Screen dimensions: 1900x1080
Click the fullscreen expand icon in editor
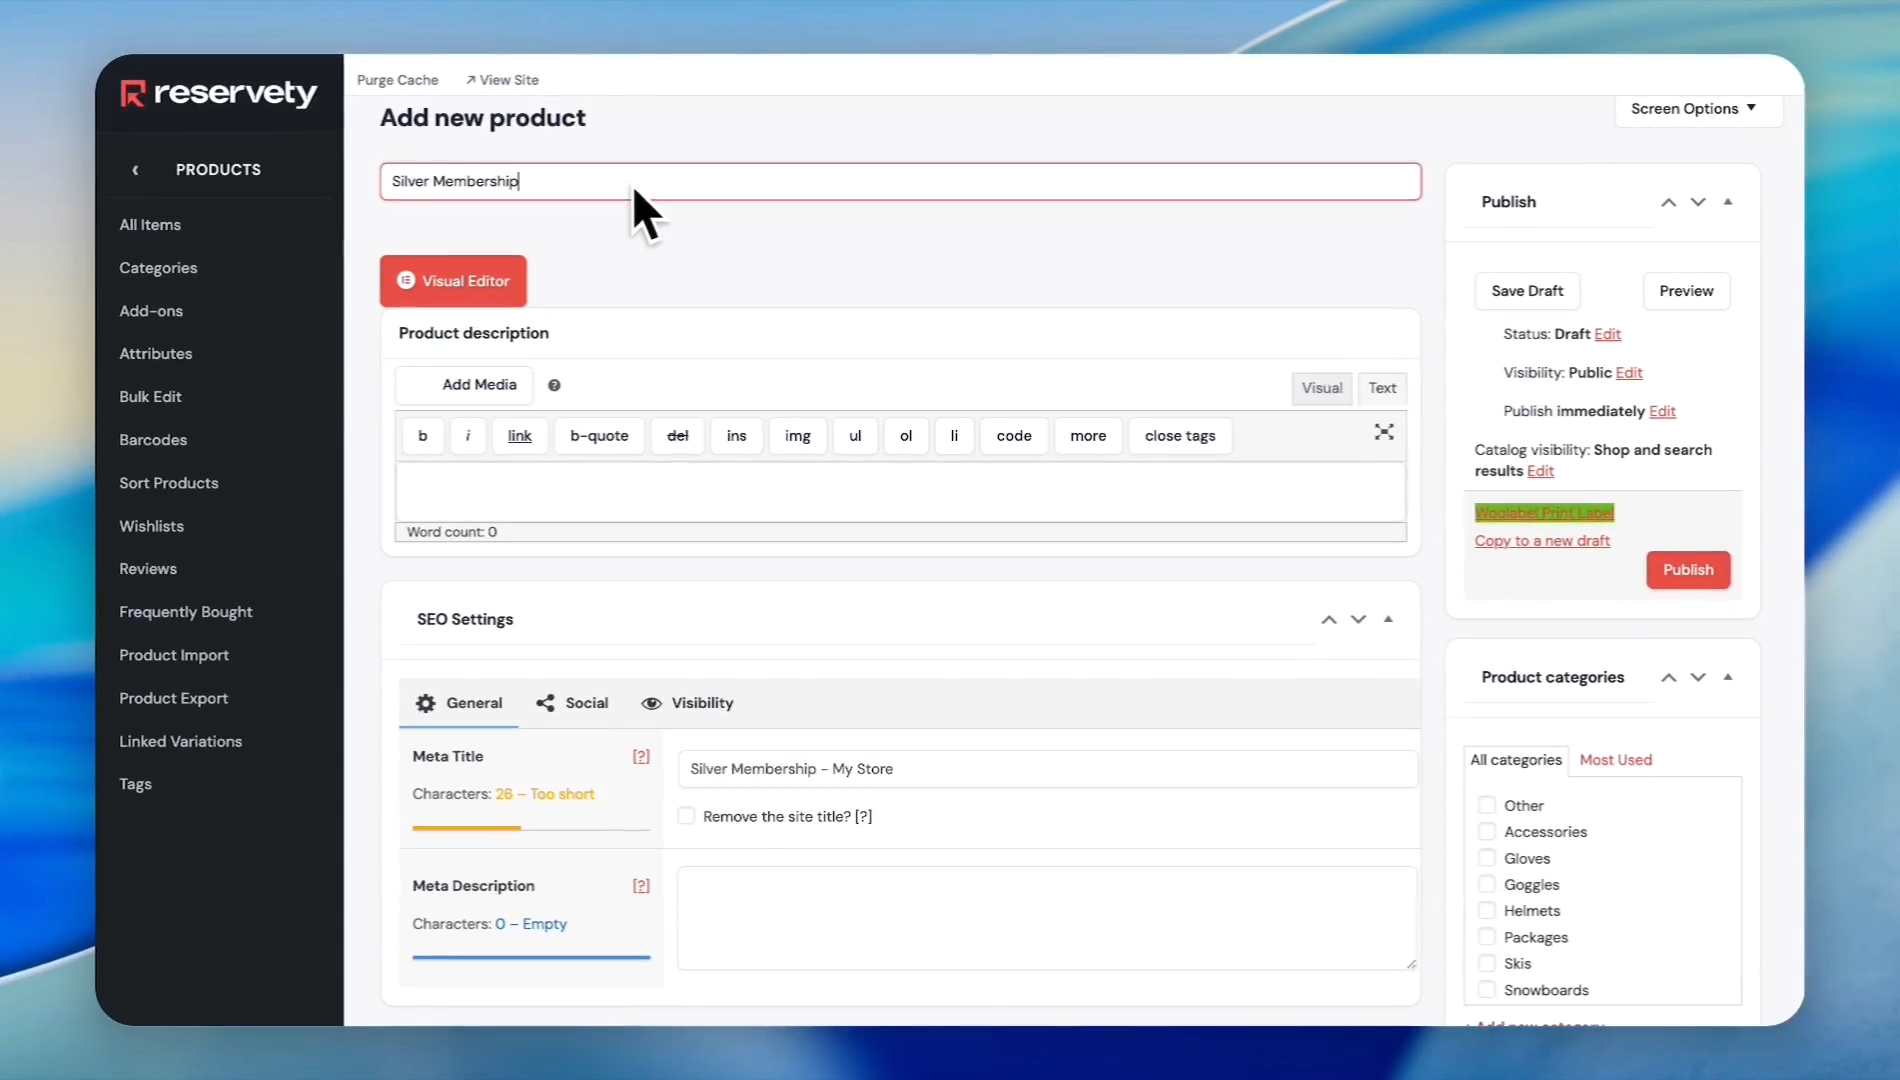pos(1384,432)
